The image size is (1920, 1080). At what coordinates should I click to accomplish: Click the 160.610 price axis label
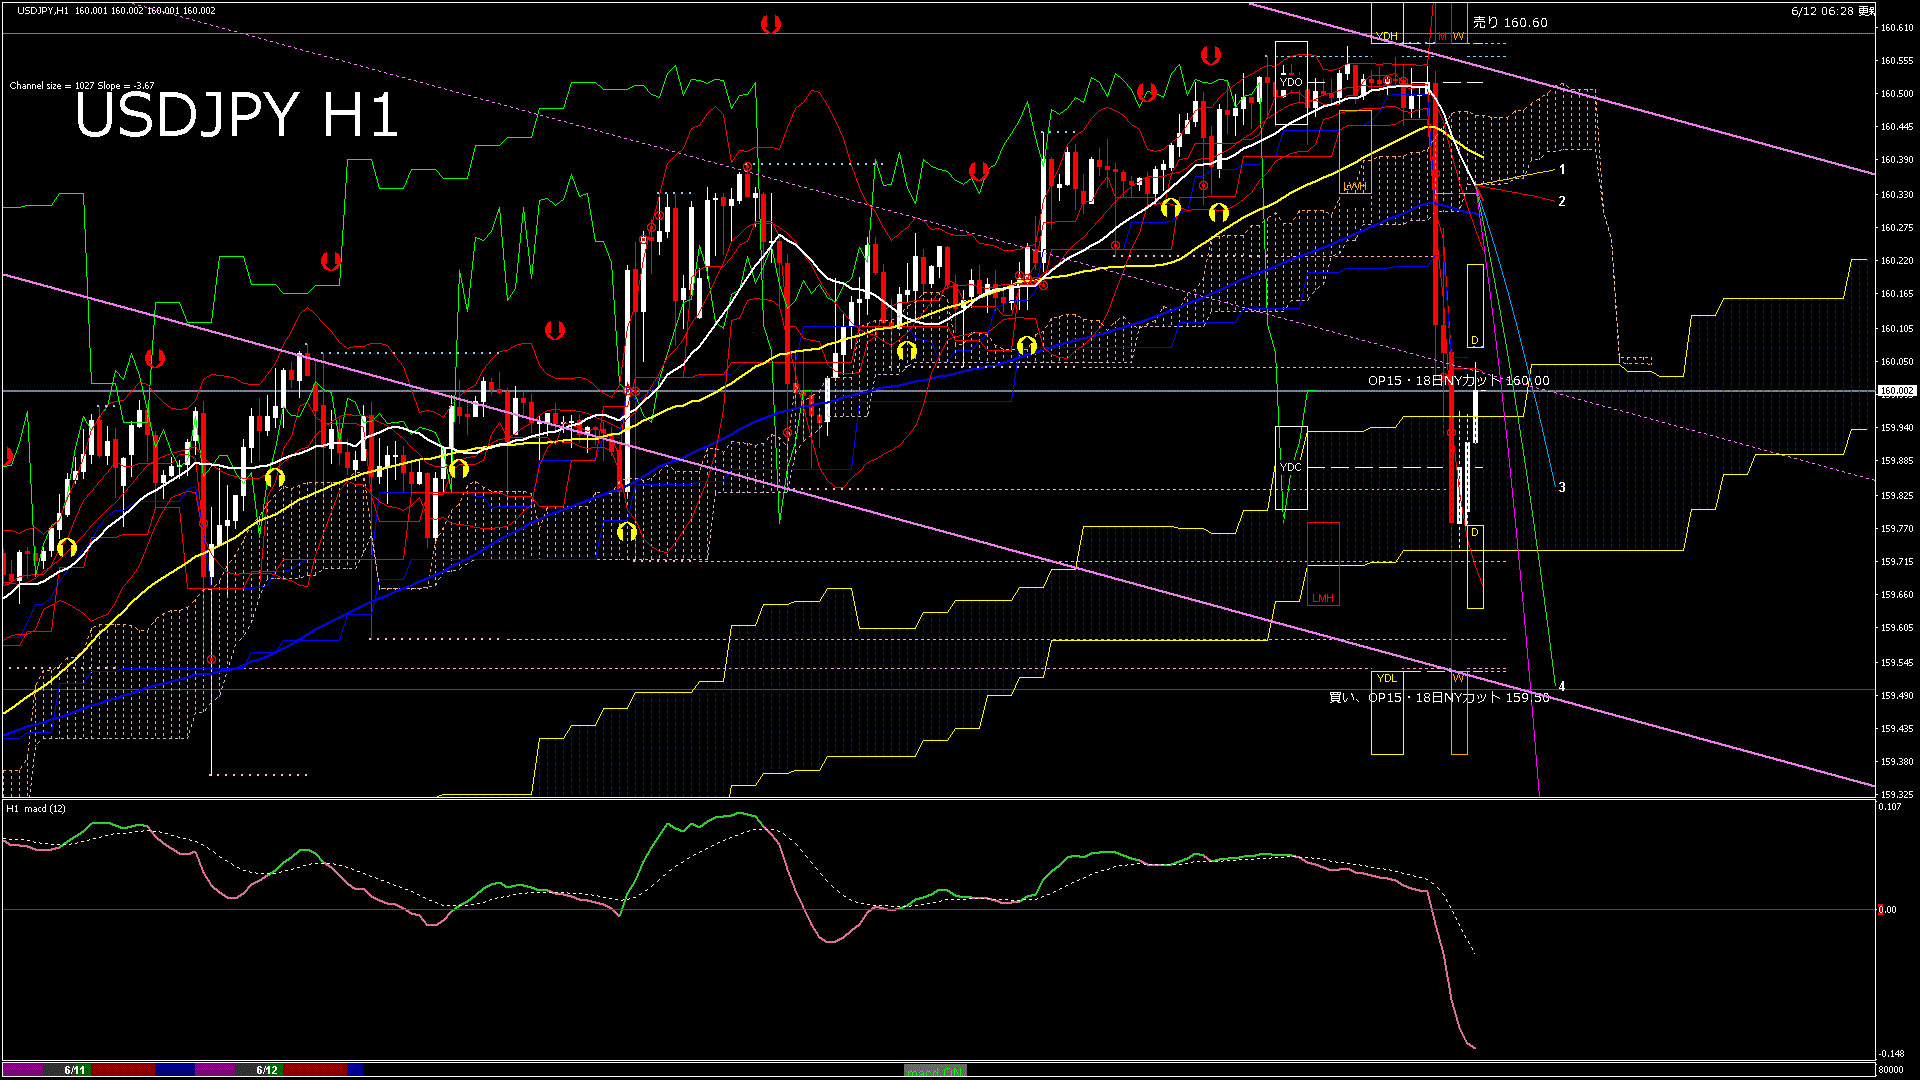[x=1897, y=27]
